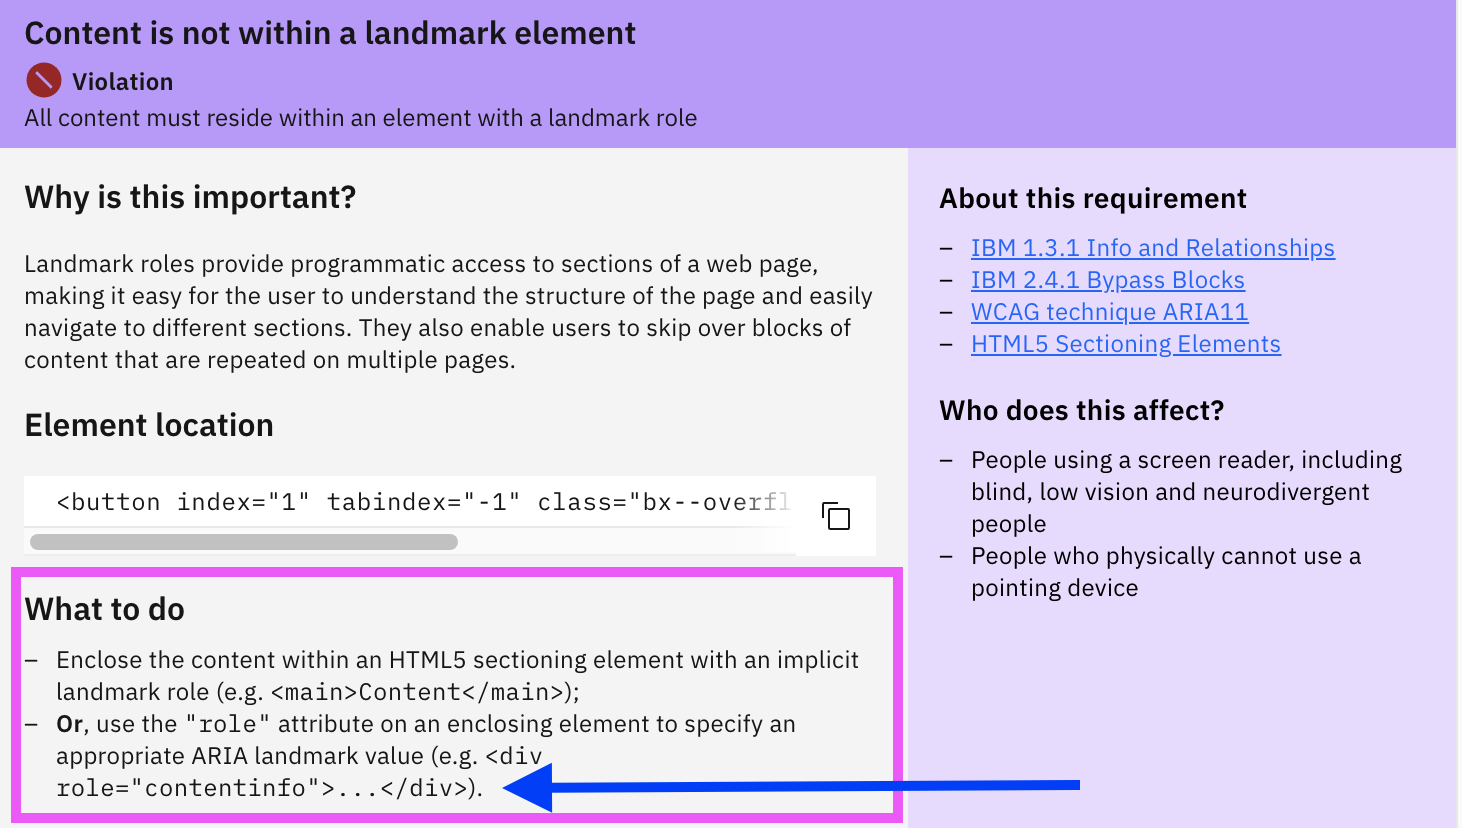The width and height of the screenshot is (1462, 828).
Task: Select the button element code in Element location
Action: coord(420,501)
